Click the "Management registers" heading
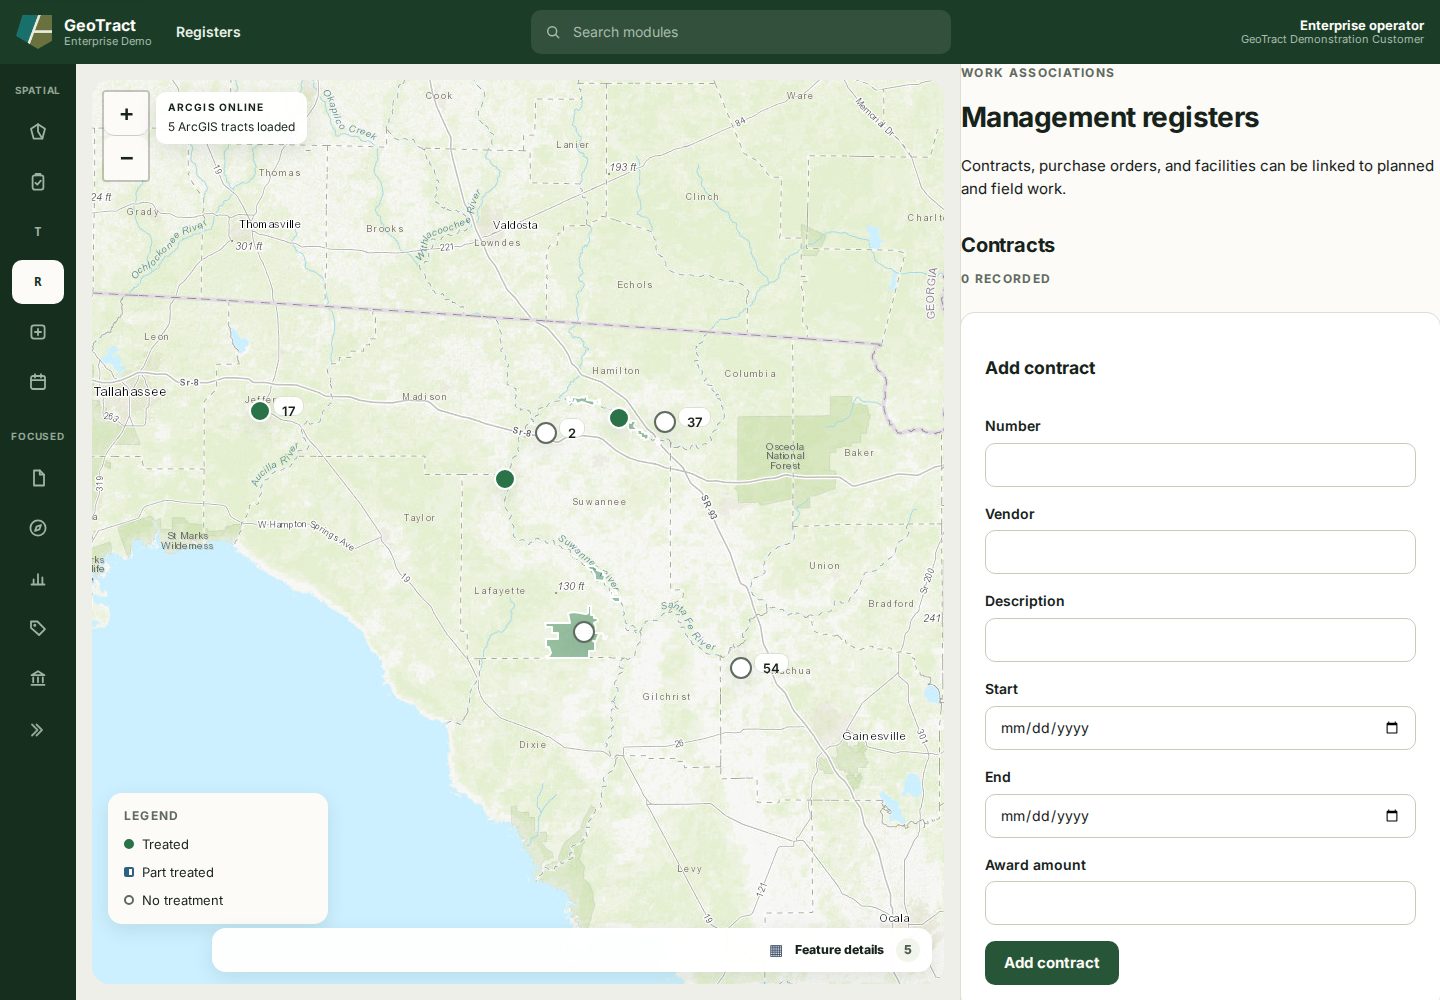Screen dimensions: 1440x1000 pos(1110,117)
